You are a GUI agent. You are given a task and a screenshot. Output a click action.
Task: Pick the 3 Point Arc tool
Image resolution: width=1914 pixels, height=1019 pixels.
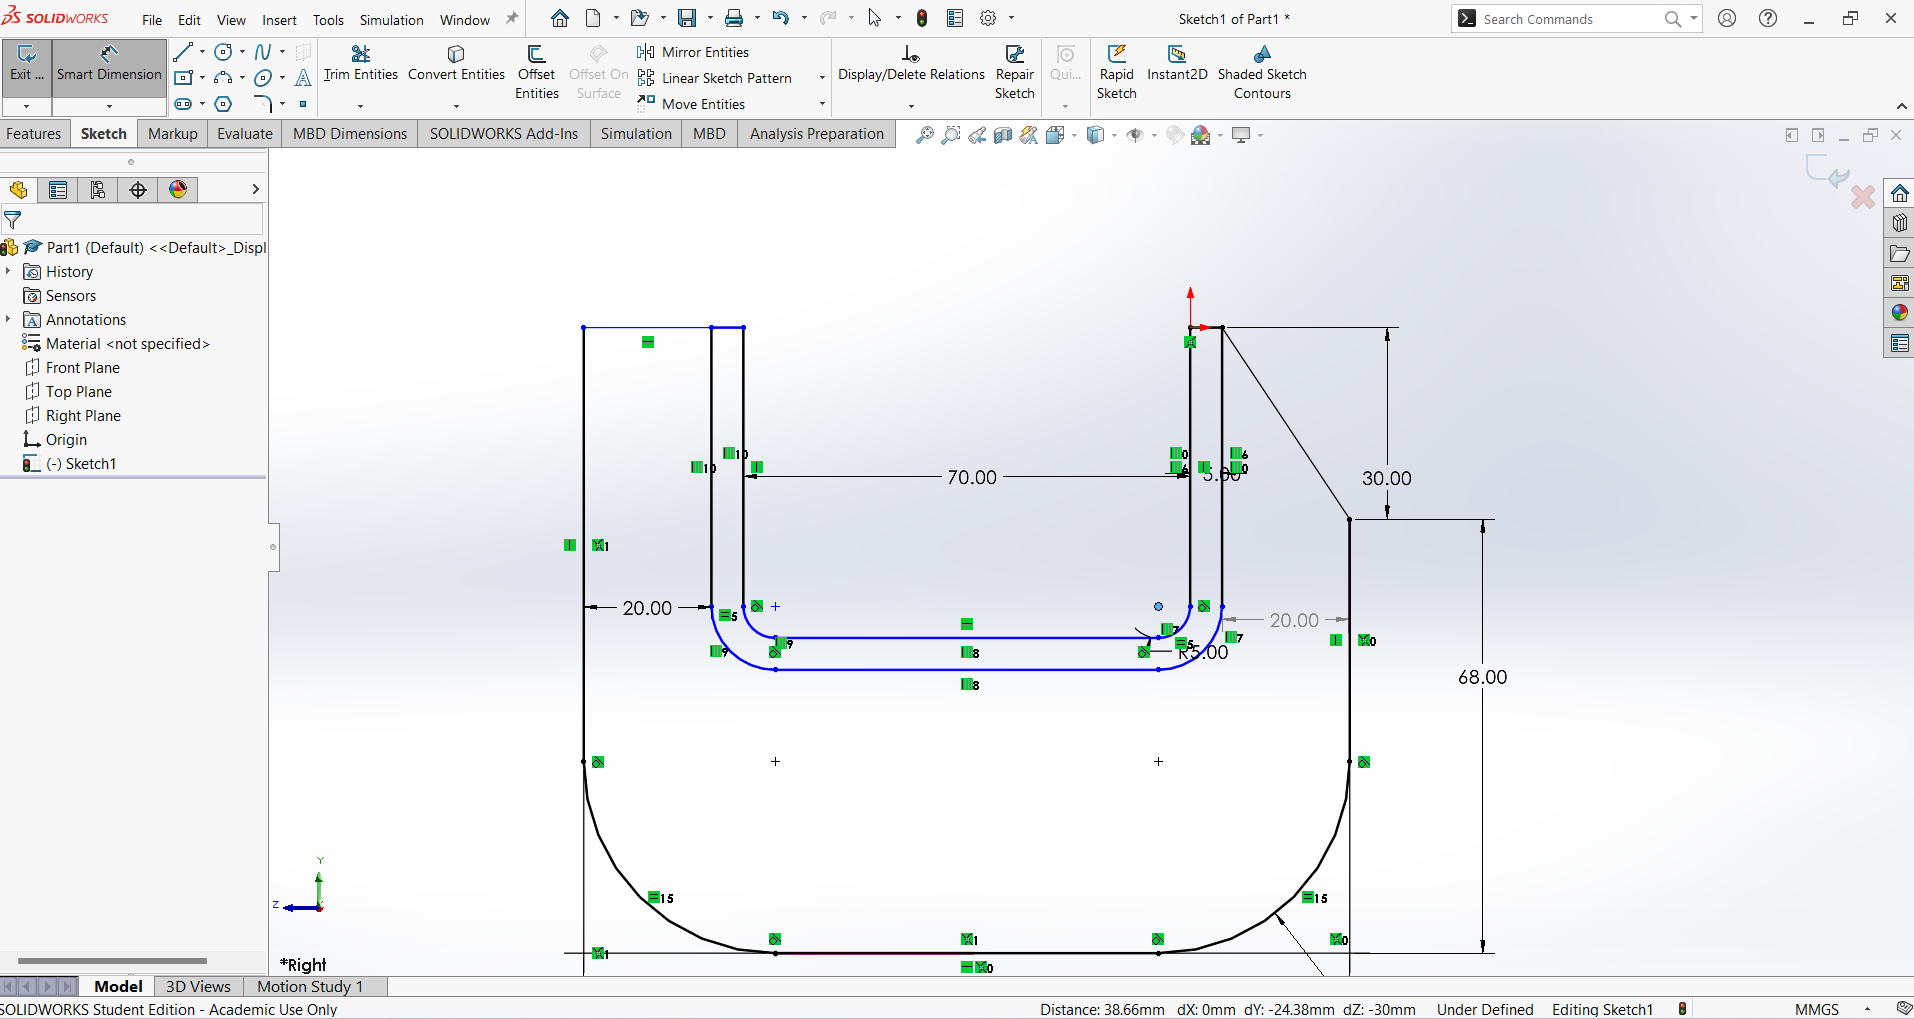pos(224,78)
